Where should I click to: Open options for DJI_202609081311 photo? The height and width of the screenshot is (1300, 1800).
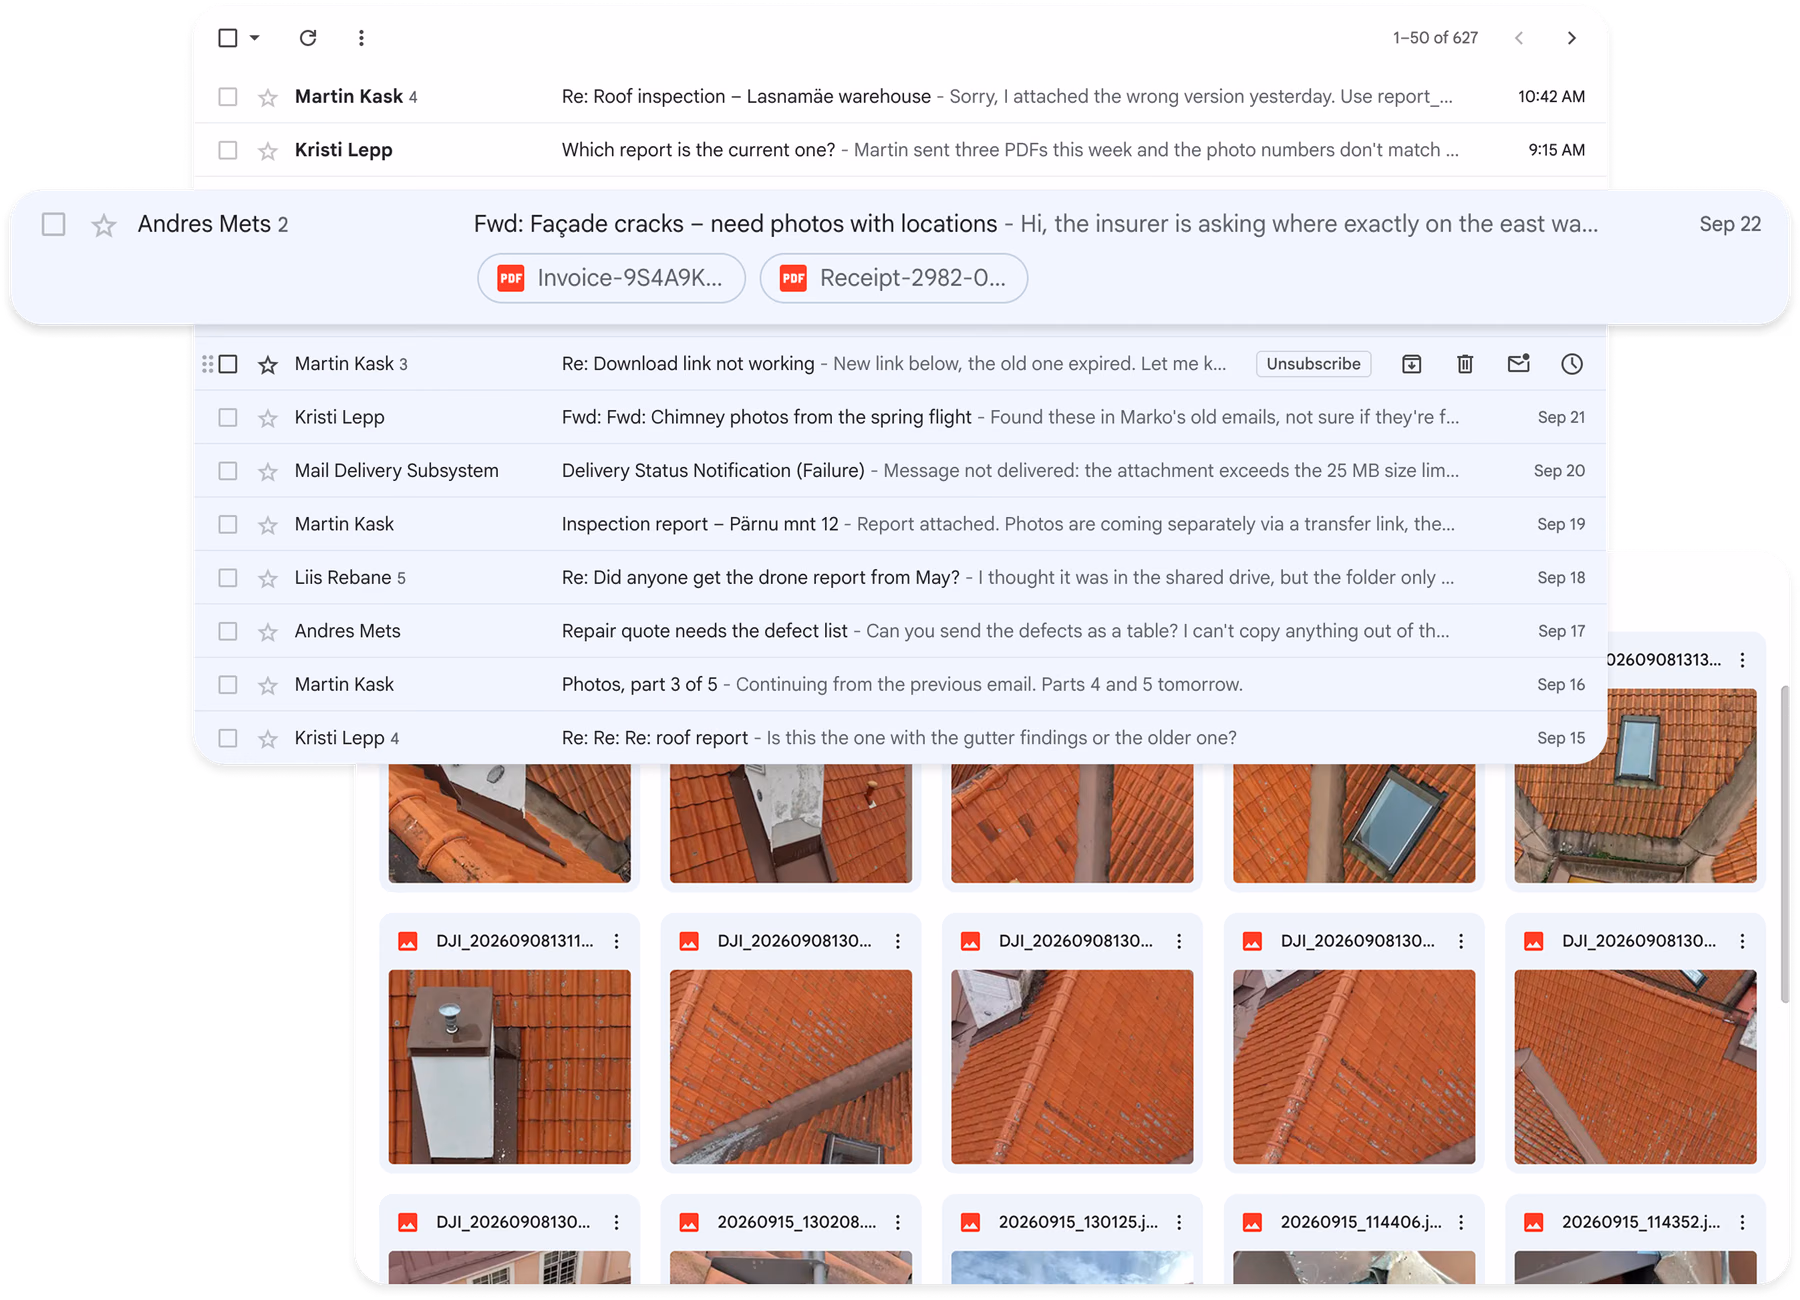point(617,941)
